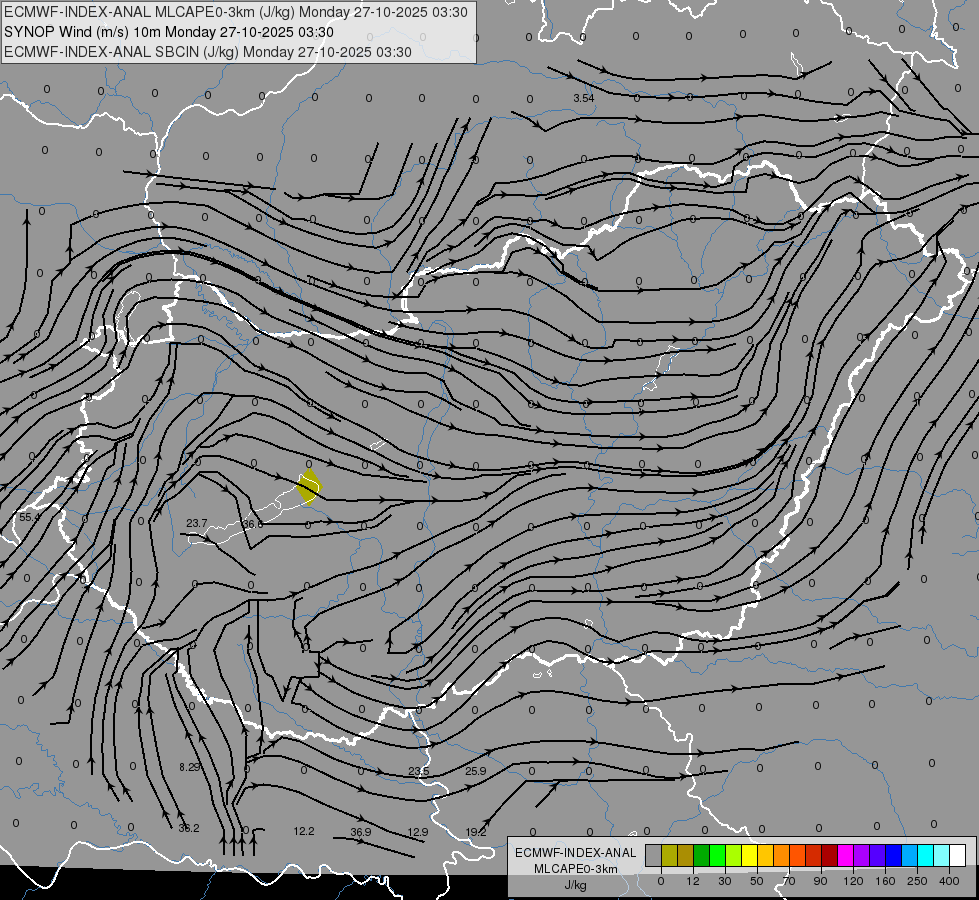This screenshot has width=979, height=900.
Task: Click the 8.29 grid value on map
Action: (190, 767)
